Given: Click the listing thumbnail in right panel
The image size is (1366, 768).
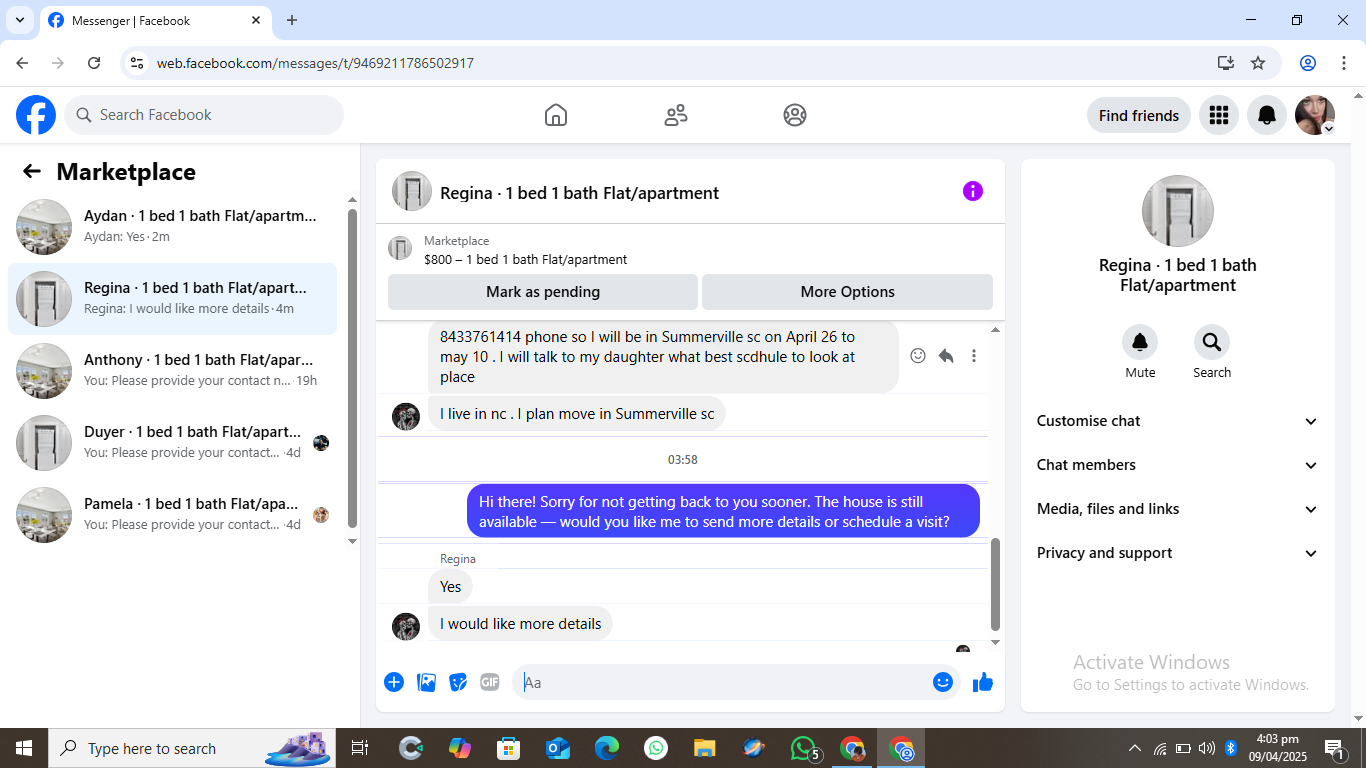Looking at the screenshot, I should click(x=1178, y=211).
